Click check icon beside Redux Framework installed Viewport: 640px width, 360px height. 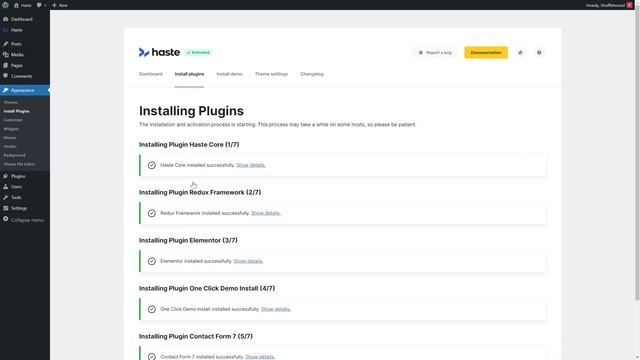(152, 213)
